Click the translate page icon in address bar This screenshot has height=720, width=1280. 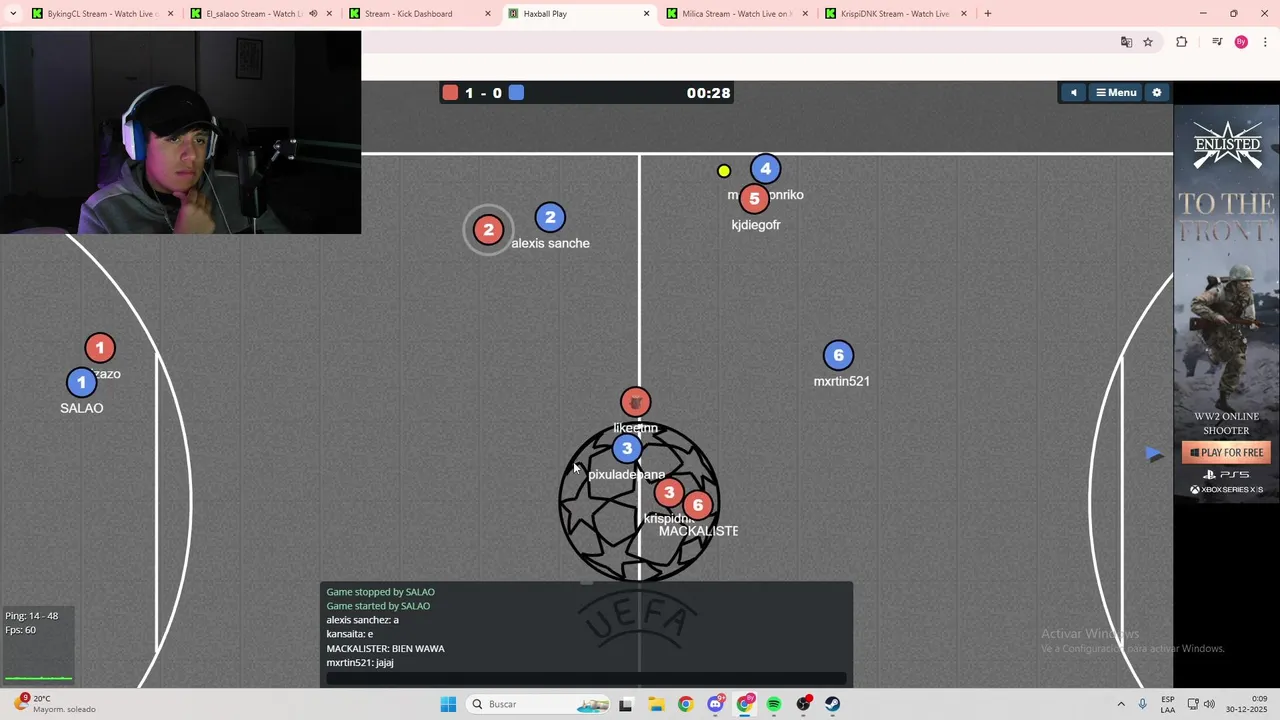(x=1126, y=42)
